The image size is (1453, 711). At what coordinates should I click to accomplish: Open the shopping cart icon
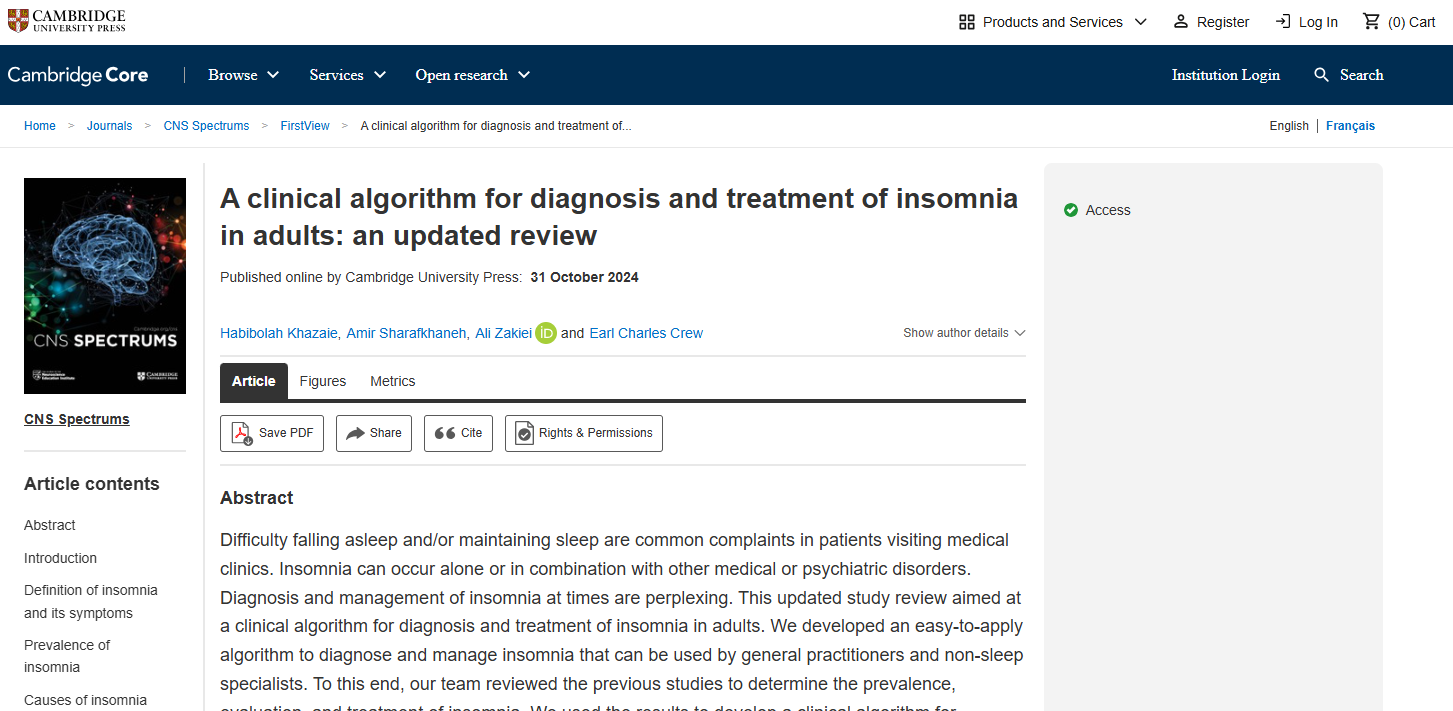pyautogui.click(x=1371, y=22)
